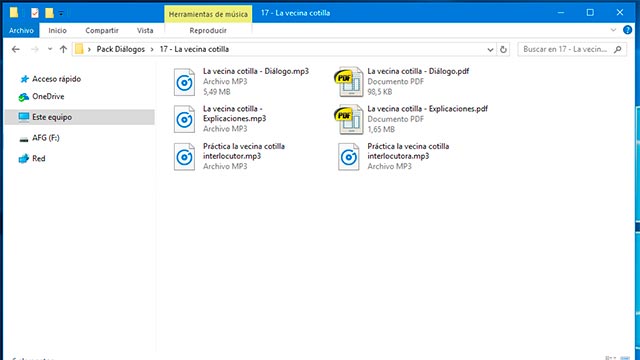
Task: Select the AFG (F:) drive
Action: [x=46, y=138]
